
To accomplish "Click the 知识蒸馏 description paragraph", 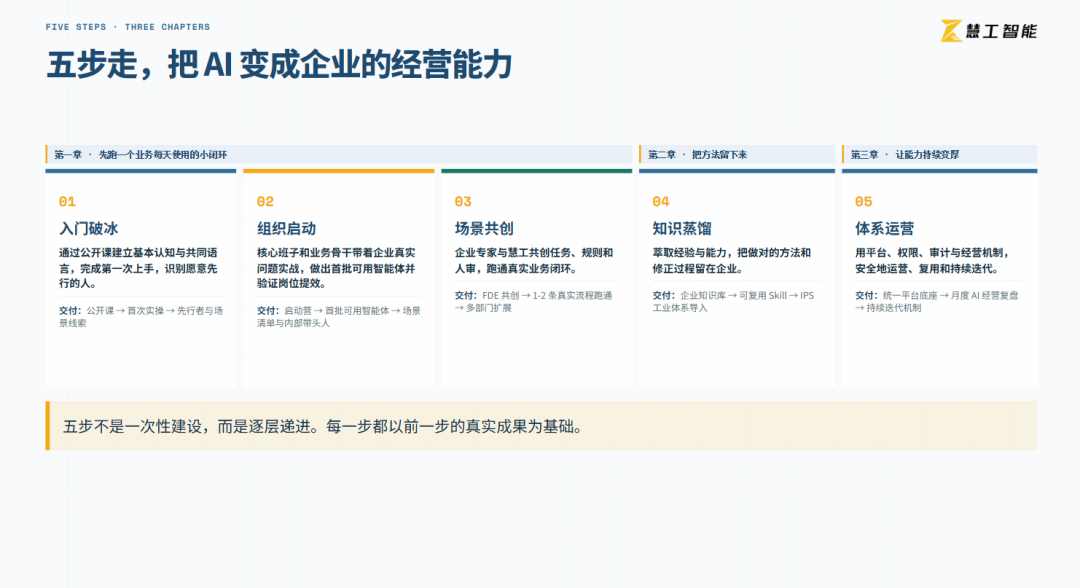I will click(731, 260).
